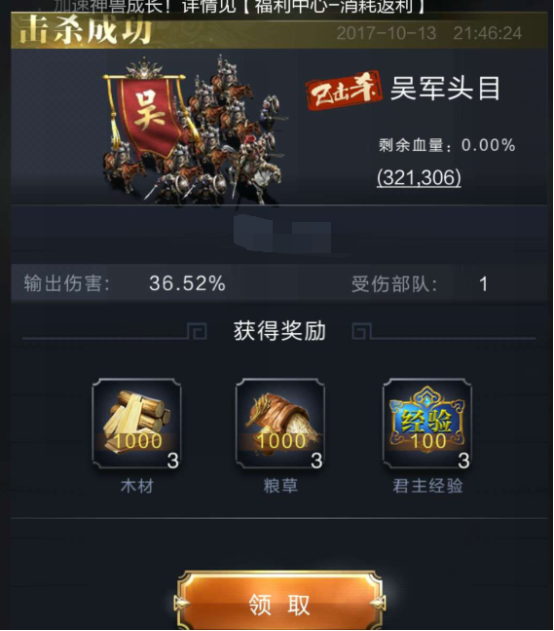Screen dimensions: 554x631
Task: Click the 木材 label under wood icon
Action: (x=137, y=486)
